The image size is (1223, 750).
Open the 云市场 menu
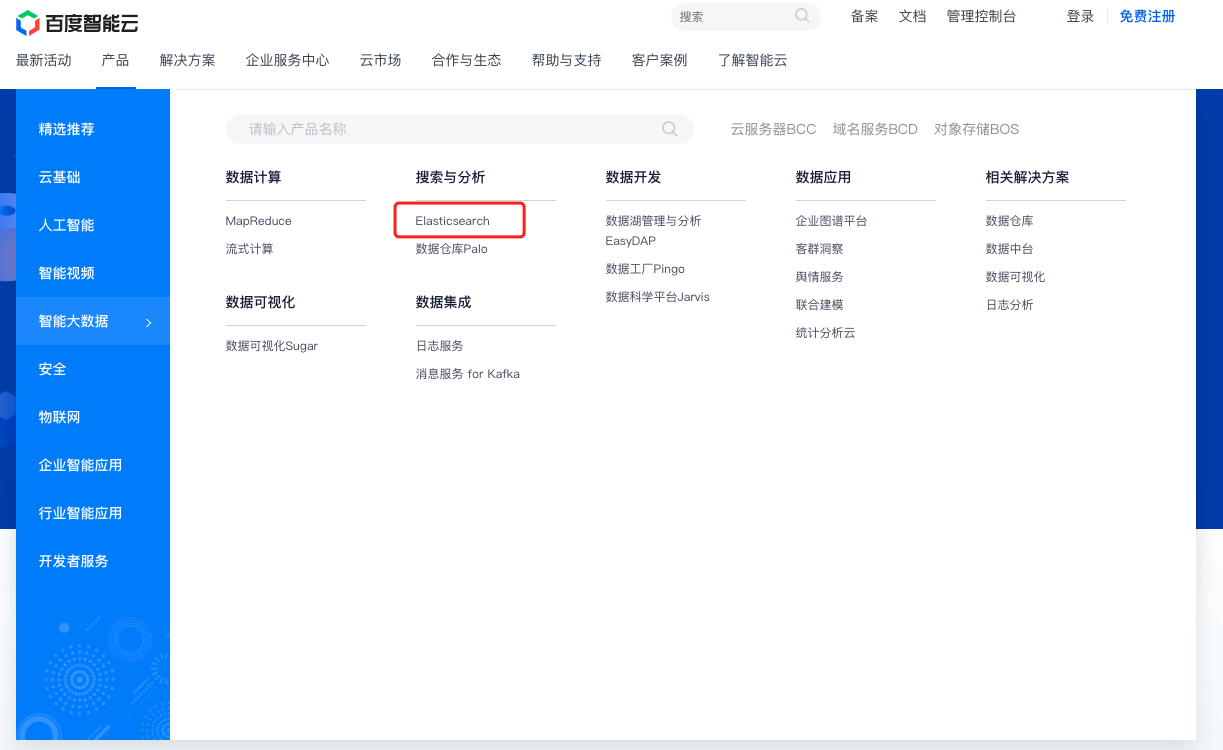click(380, 60)
